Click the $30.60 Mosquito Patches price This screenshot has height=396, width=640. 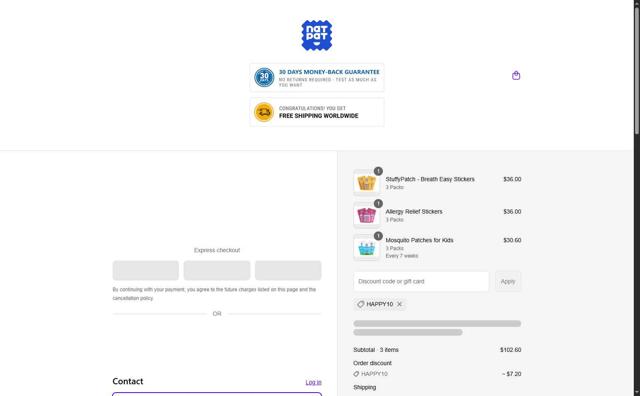[512, 240]
